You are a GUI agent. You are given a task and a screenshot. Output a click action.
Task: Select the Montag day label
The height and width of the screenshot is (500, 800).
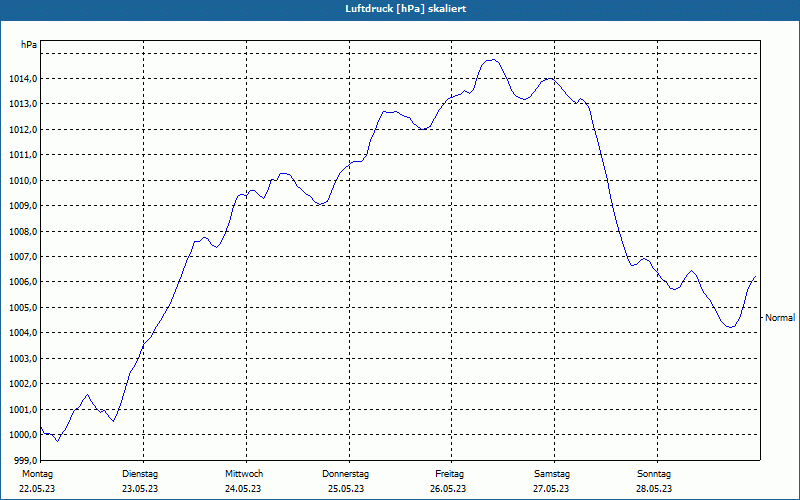[x=37, y=474]
